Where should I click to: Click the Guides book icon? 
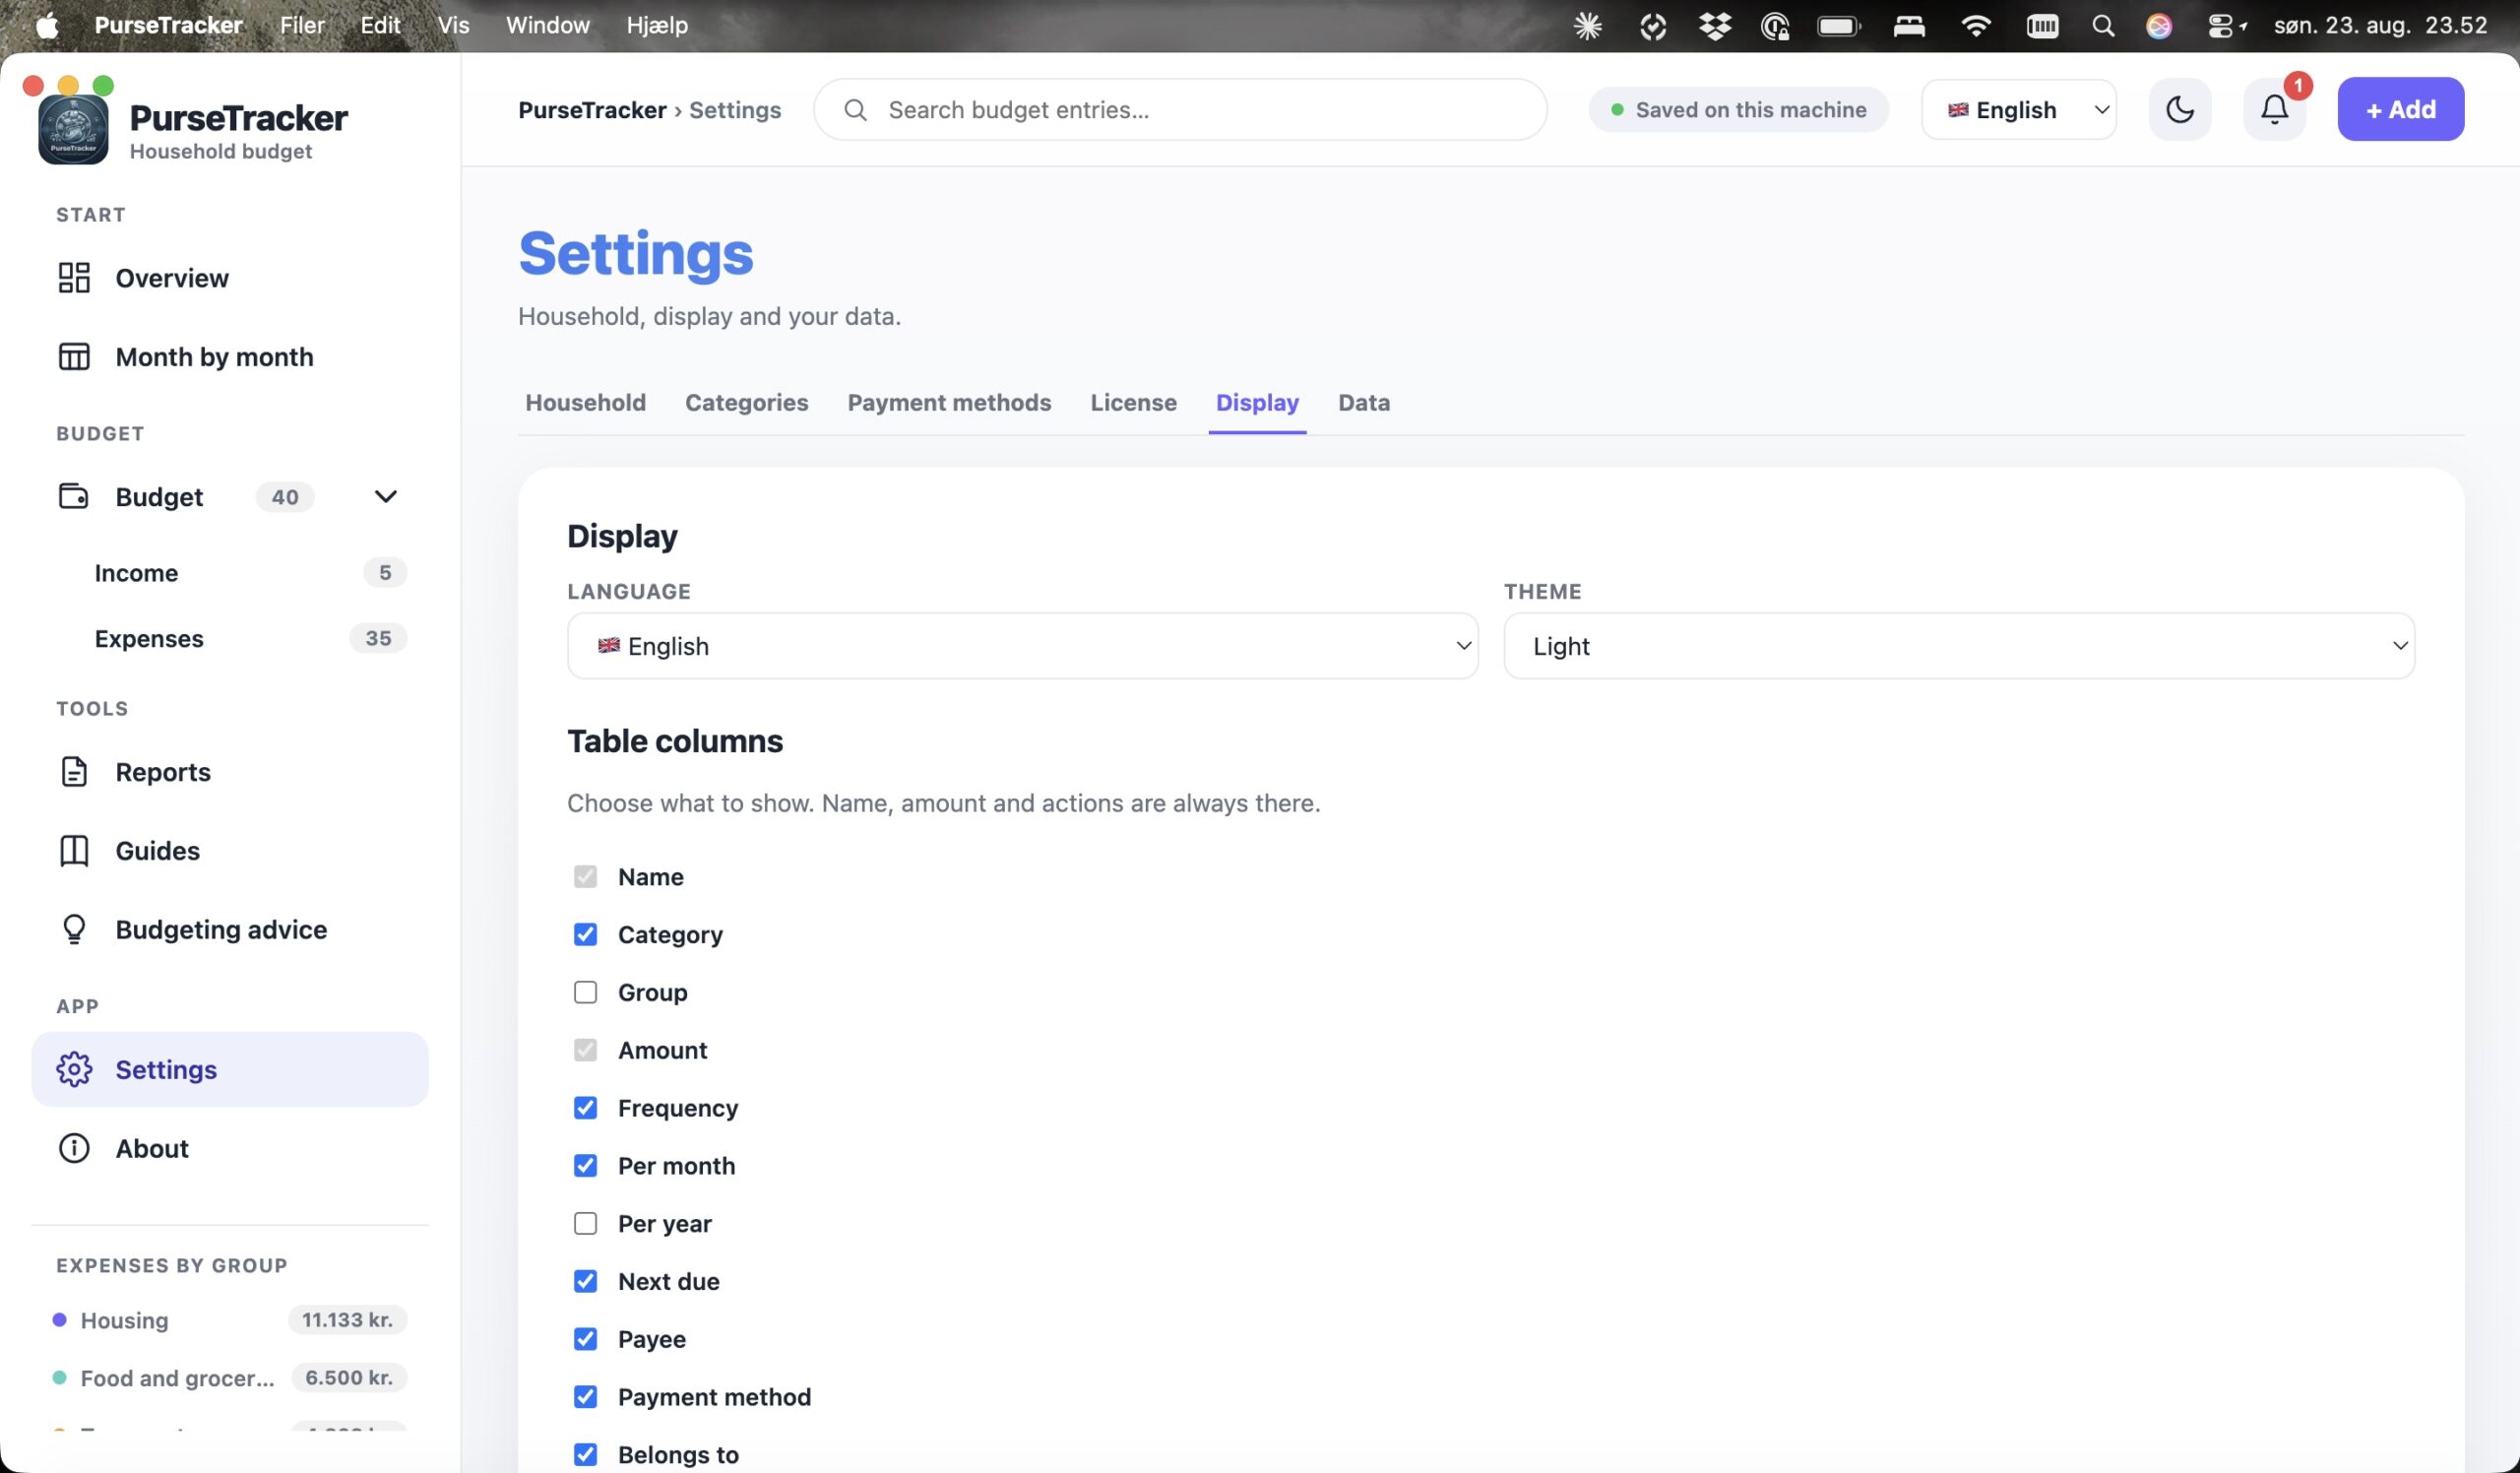(x=74, y=851)
